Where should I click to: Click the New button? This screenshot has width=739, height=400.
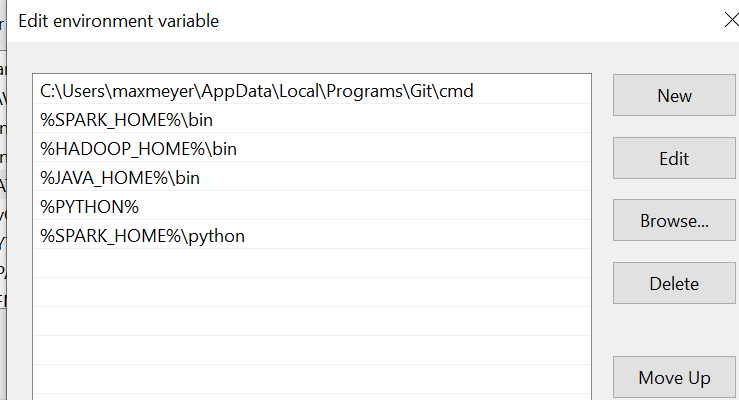(x=674, y=95)
